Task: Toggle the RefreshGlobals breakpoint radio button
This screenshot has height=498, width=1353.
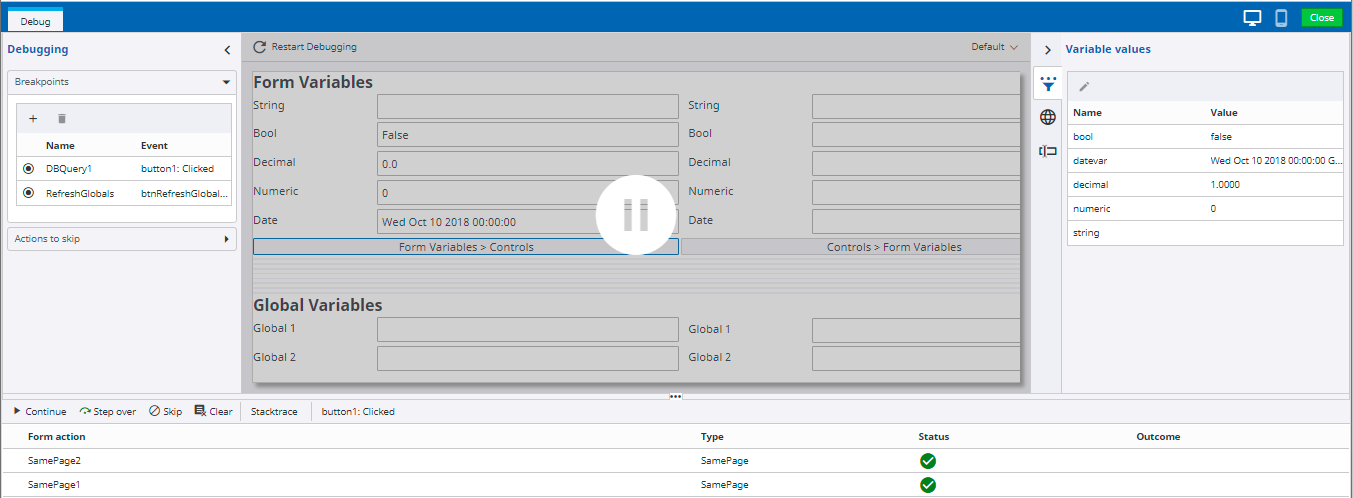Action: (x=28, y=193)
